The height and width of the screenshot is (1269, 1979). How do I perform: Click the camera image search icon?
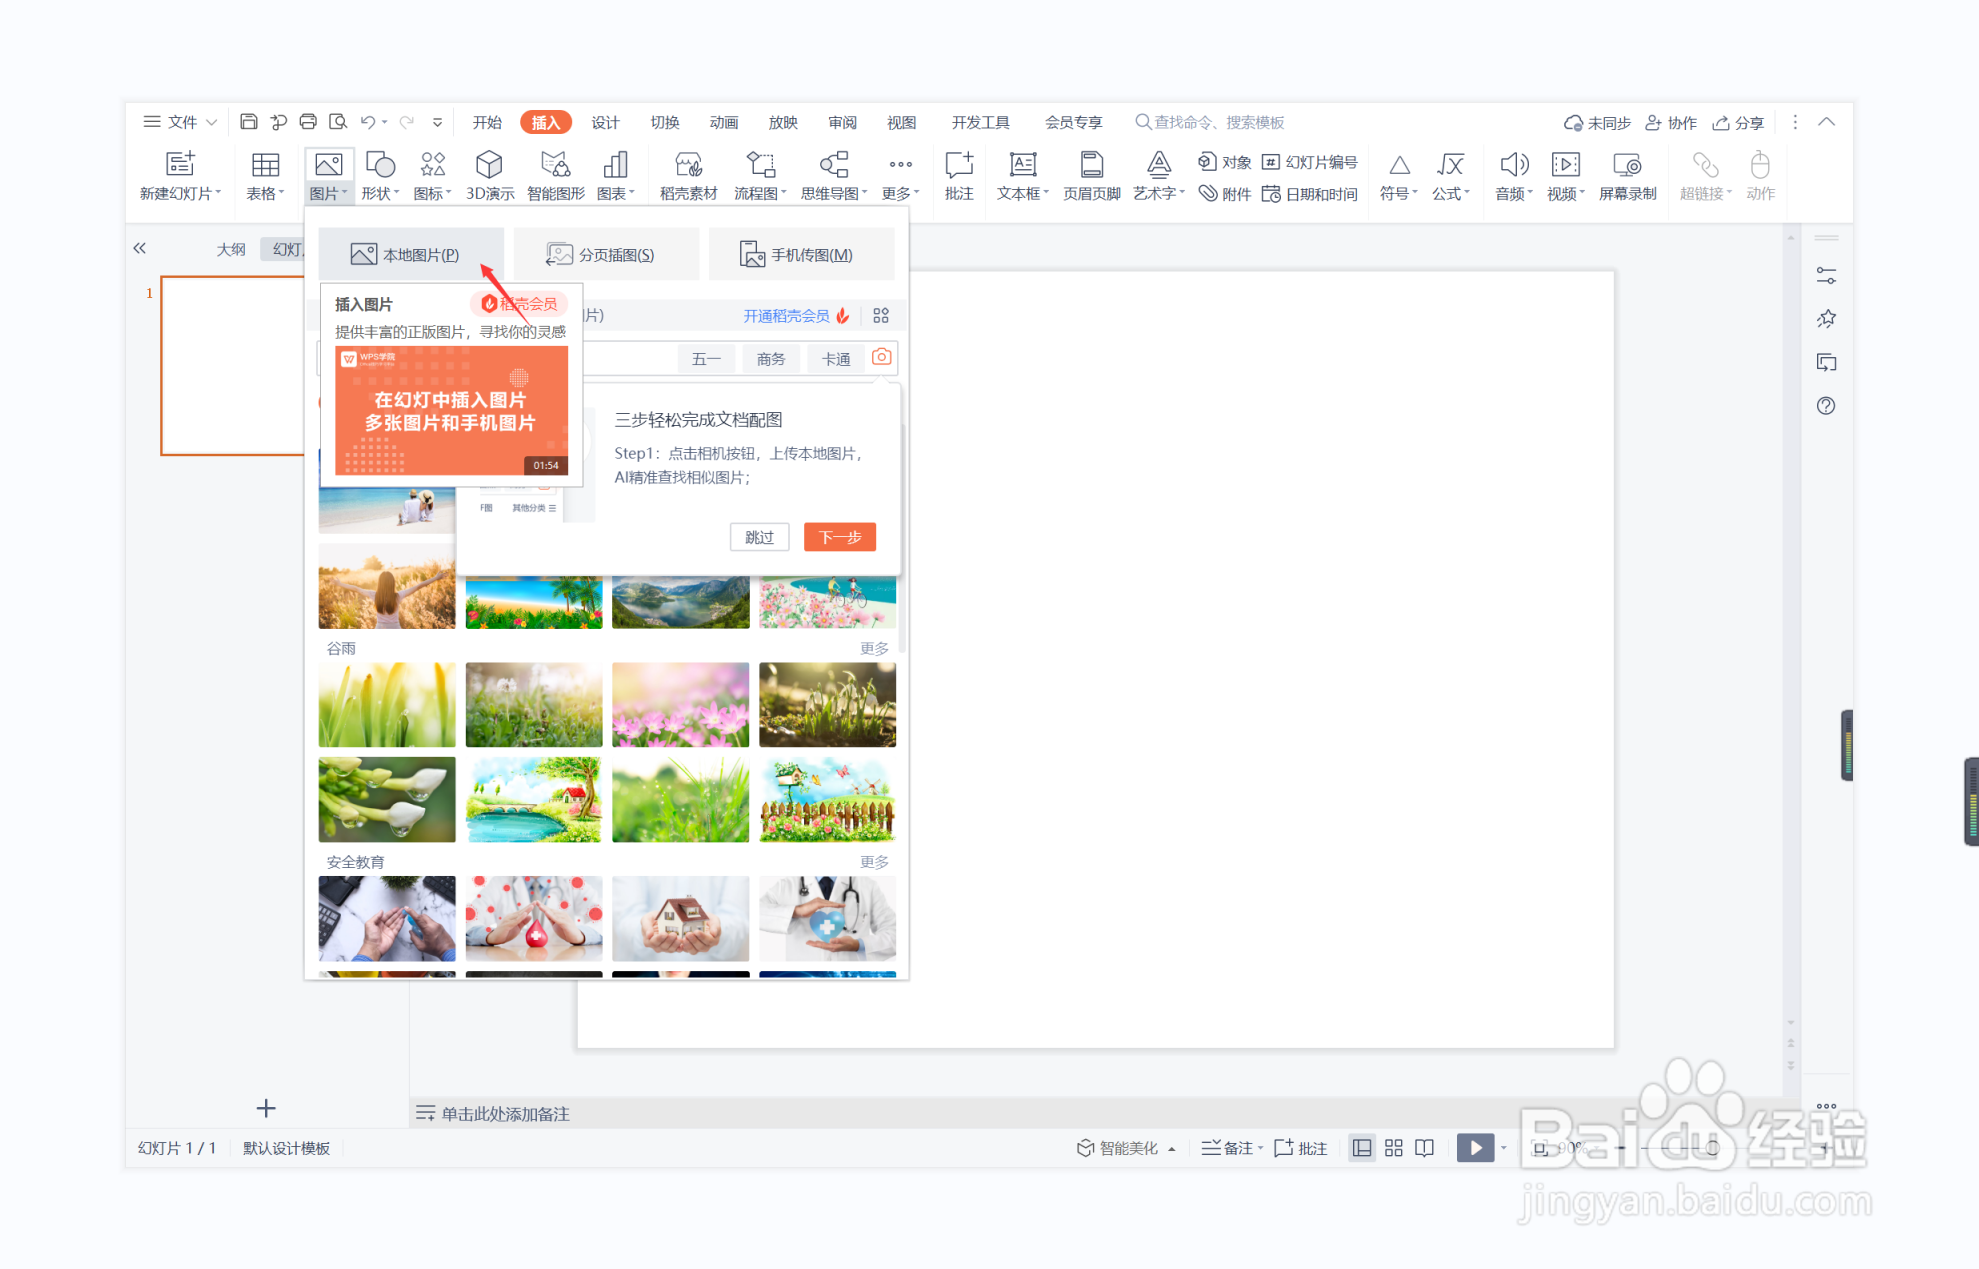click(881, 357)
